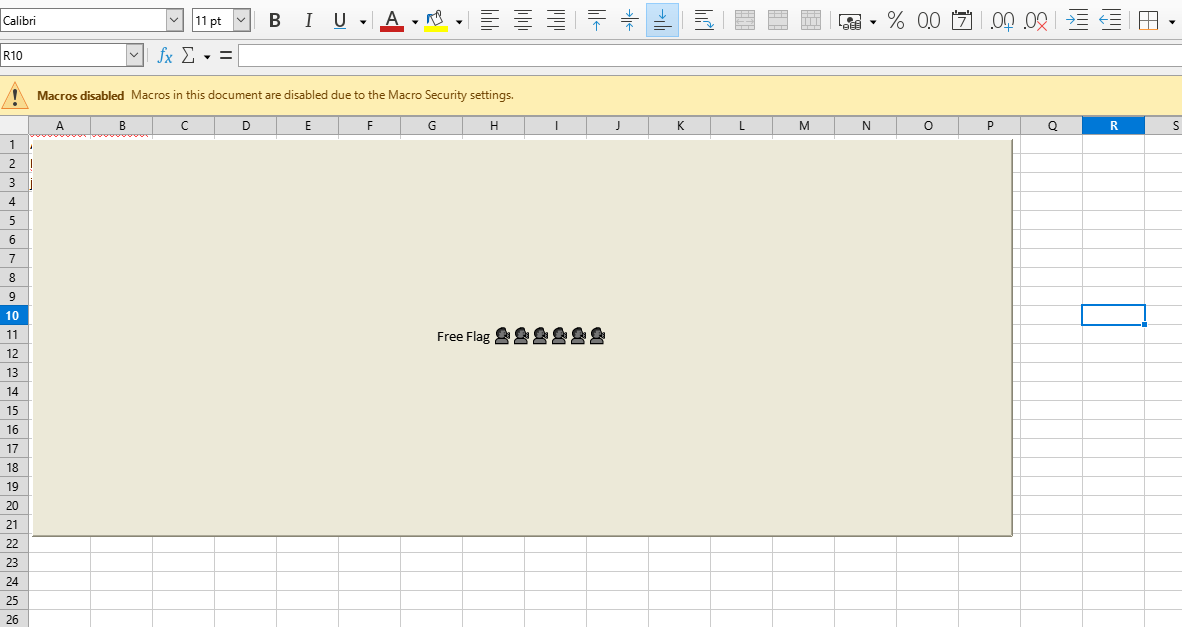This screenshot has width=1182, height=627.
Task: Toggle bold formatting
Action: (x=274, y=20)
